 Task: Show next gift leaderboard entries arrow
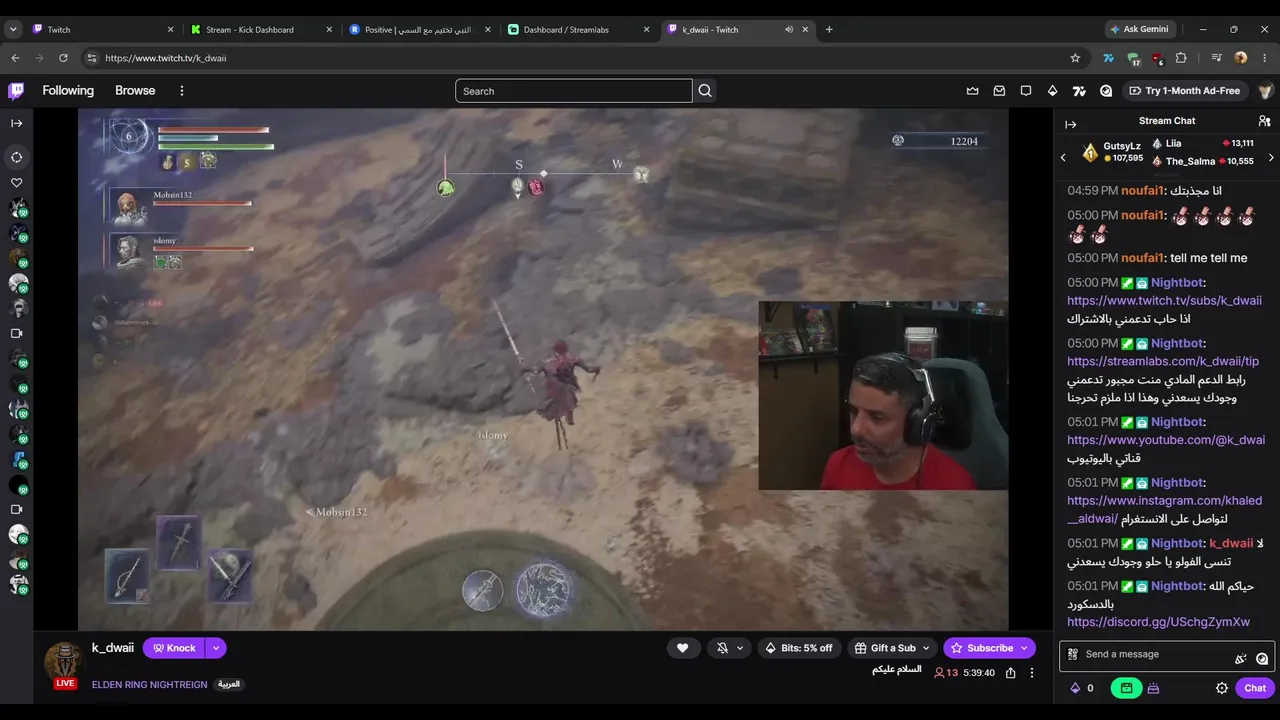(x=1271, y=158)
